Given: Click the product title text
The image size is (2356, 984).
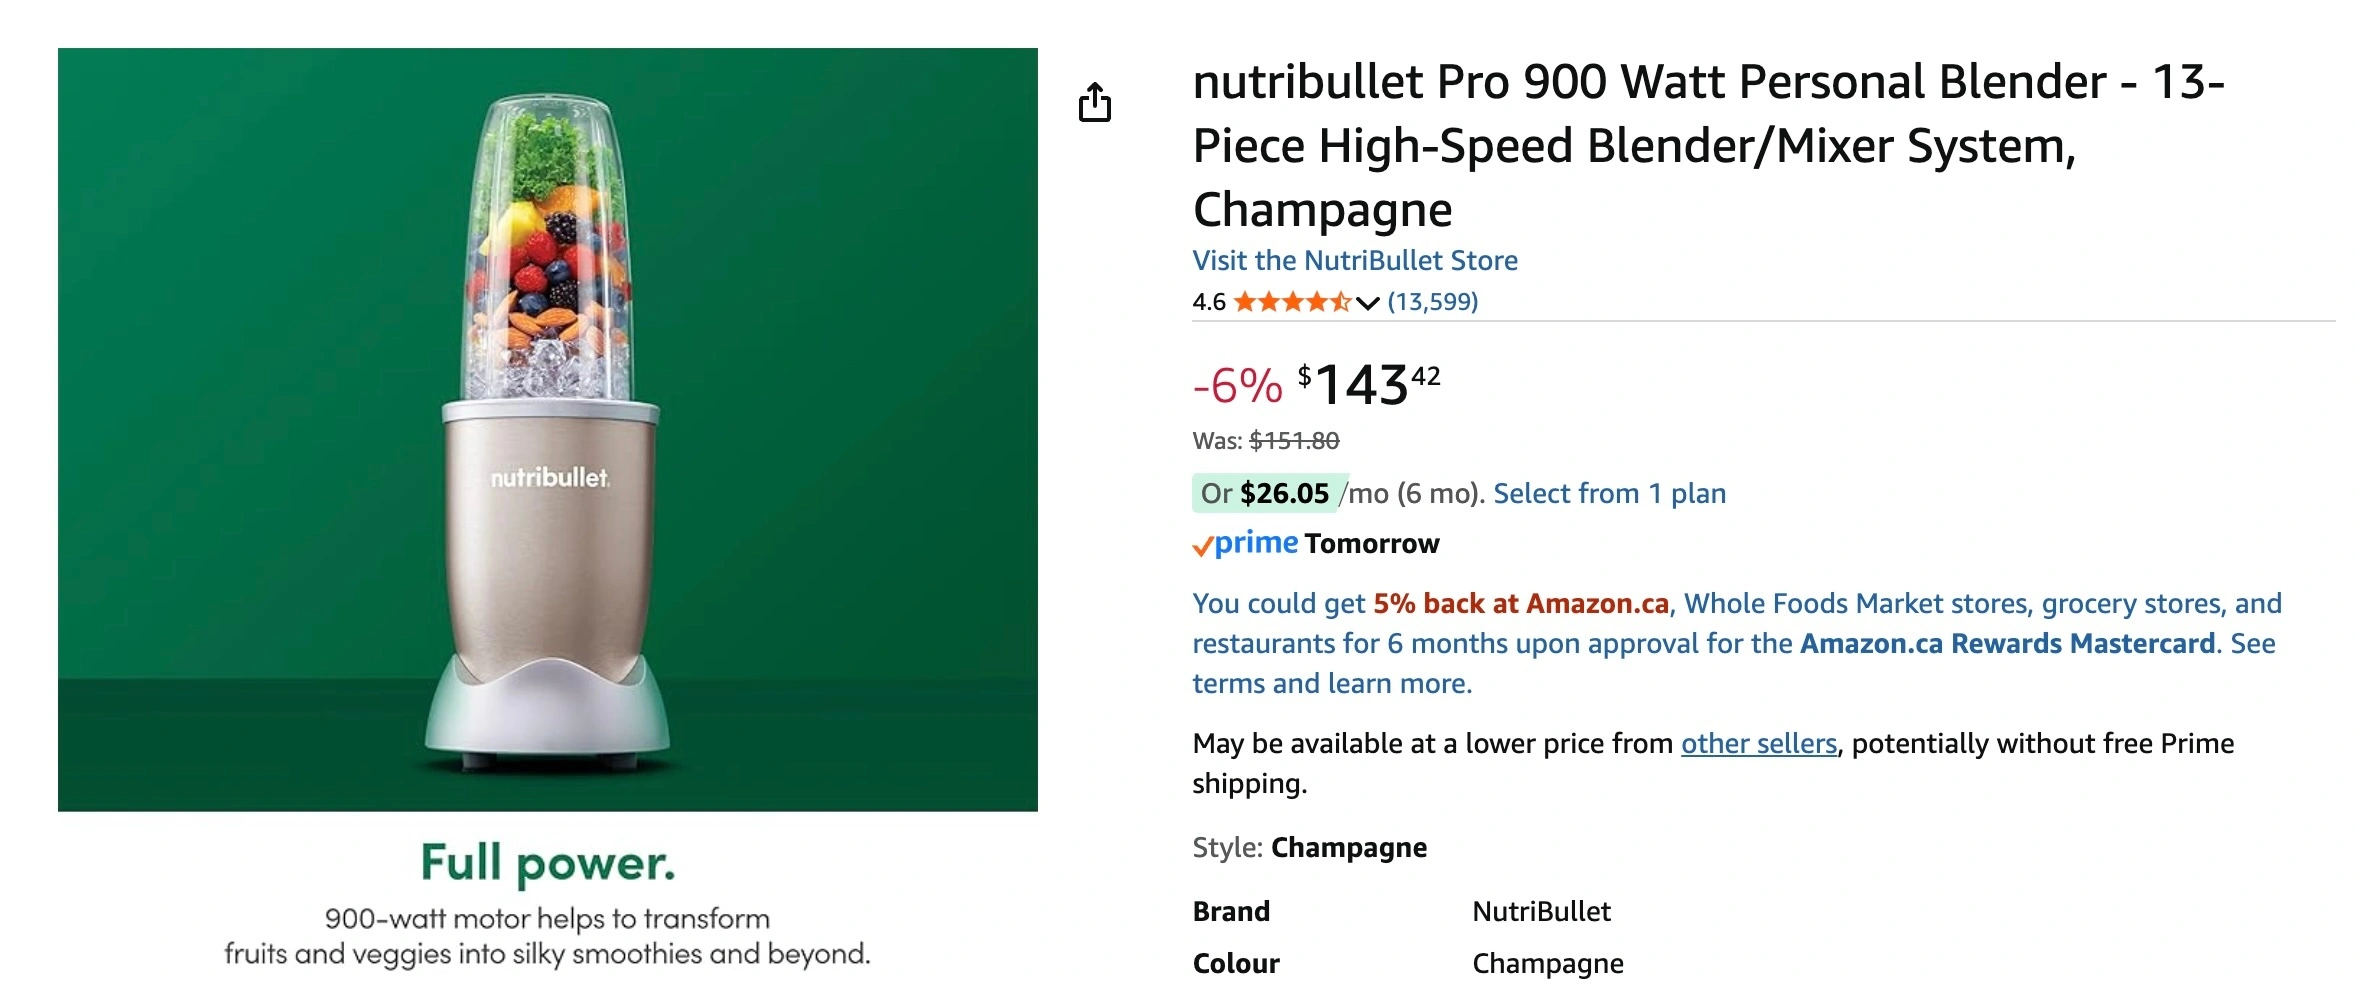Looking at the screenshot, I should tap(1708, 146).
